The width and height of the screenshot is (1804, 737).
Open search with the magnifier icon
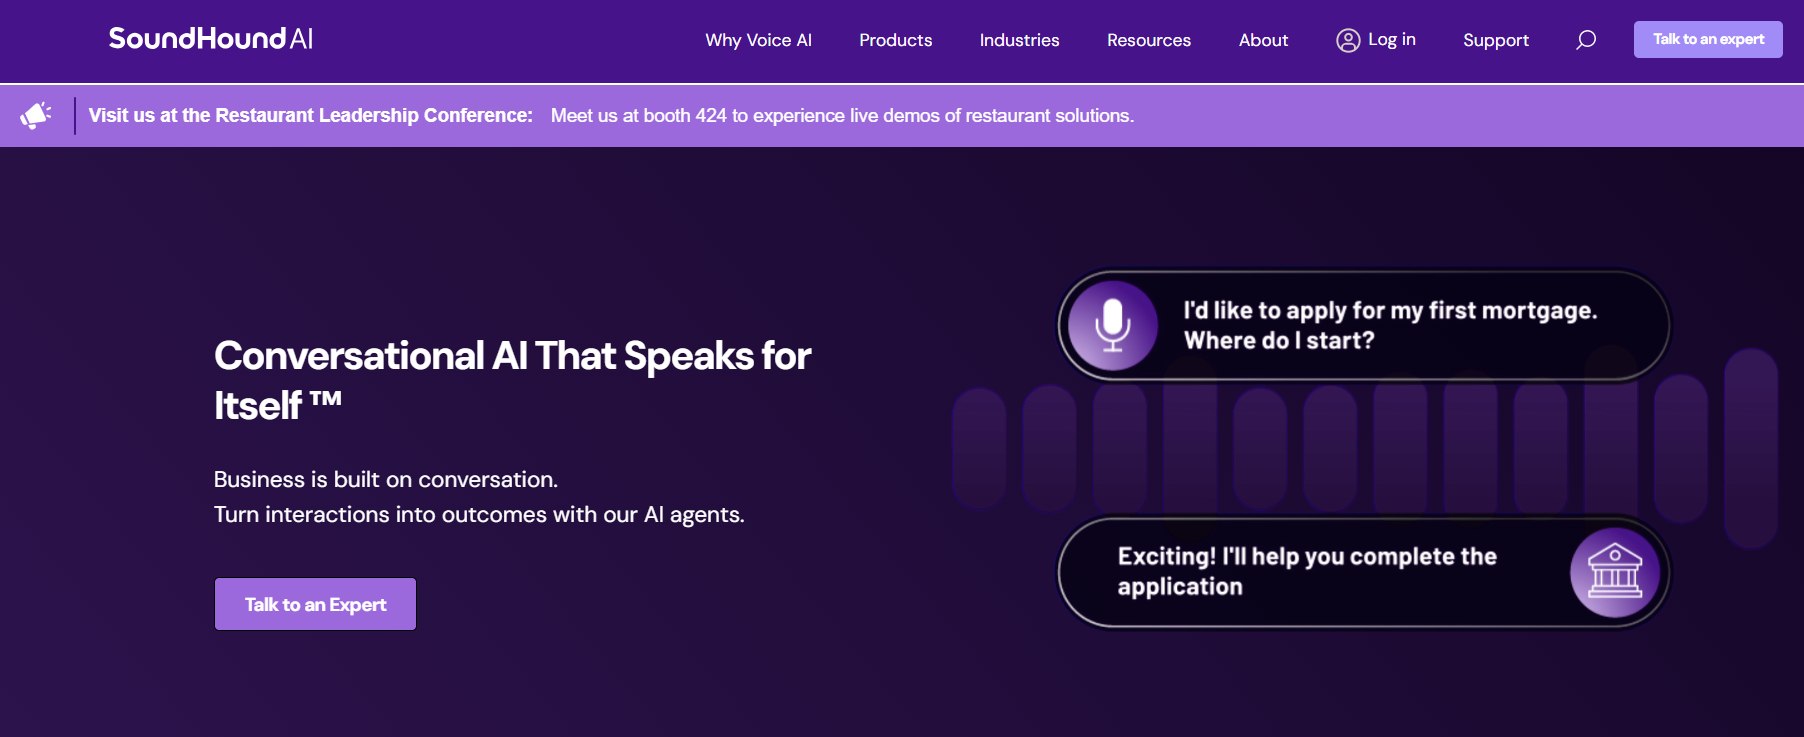point(1586,40)
